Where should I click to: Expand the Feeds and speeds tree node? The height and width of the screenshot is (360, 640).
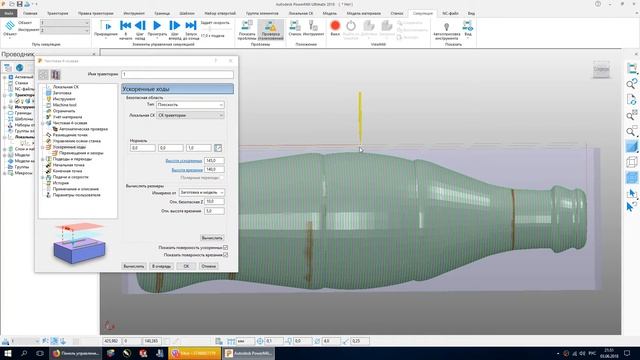(x=43, y=177)
